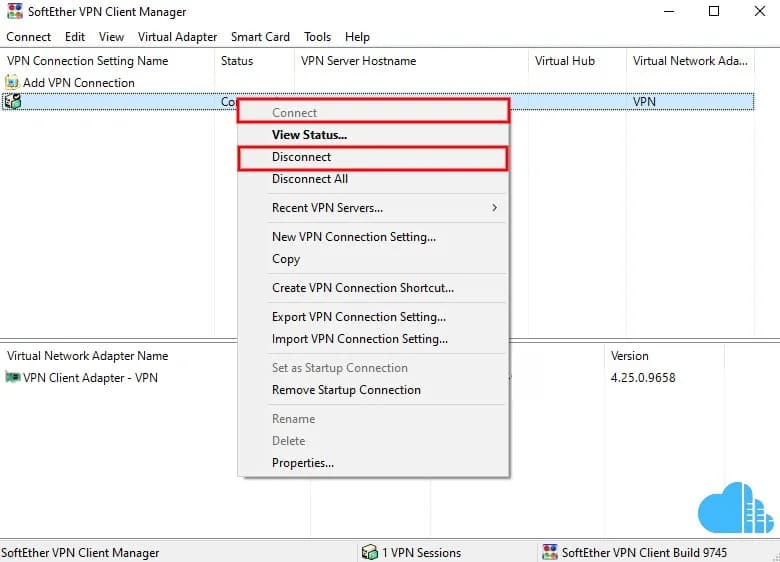Open the Smart Card menu

coord(260,37)
